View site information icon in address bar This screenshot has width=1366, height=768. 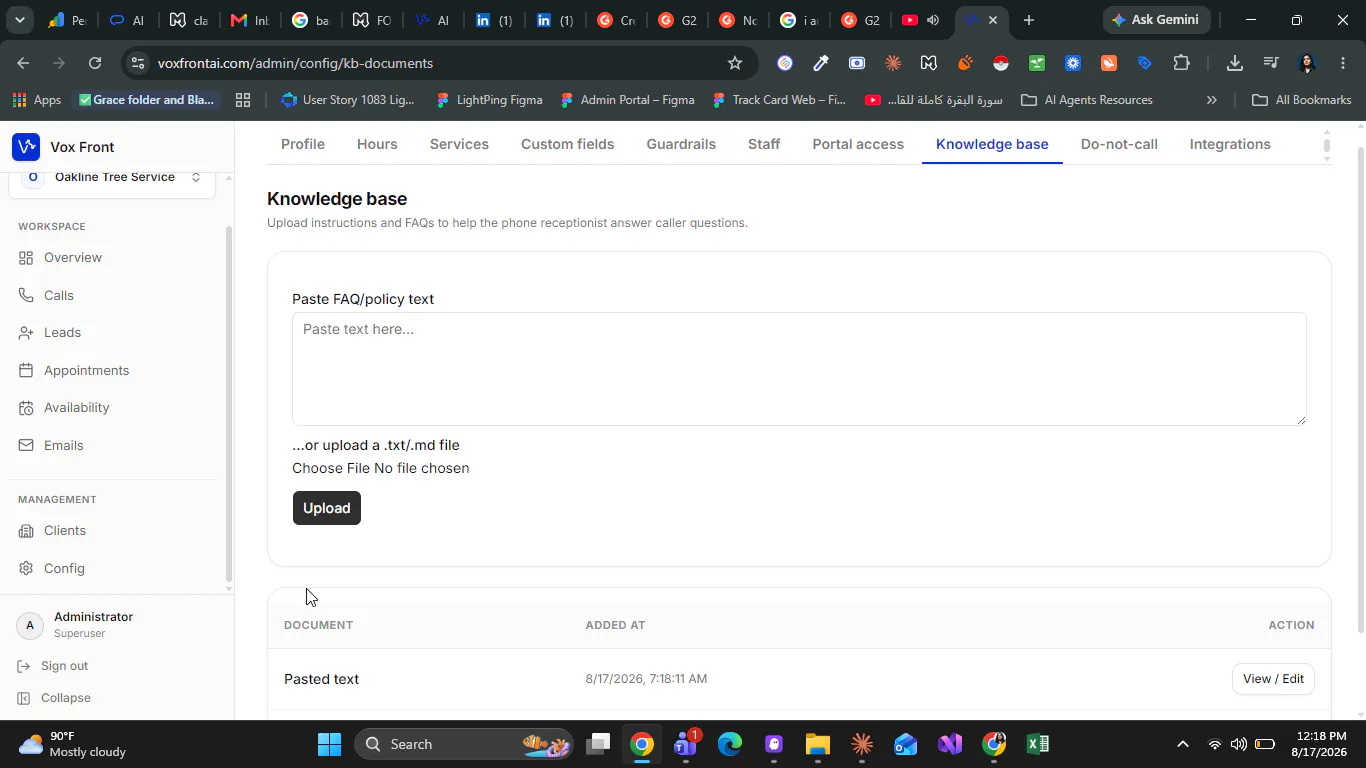138,63
